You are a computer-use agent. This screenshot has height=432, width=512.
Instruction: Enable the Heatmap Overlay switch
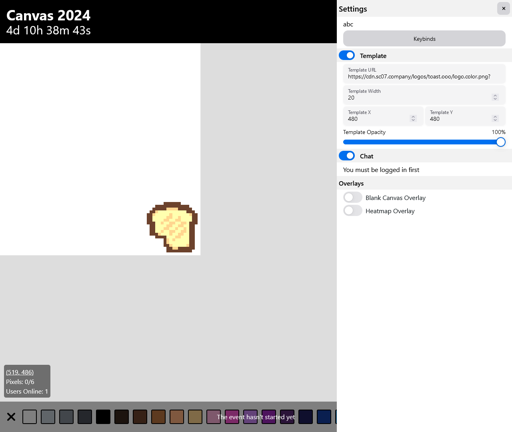point(353,211)
